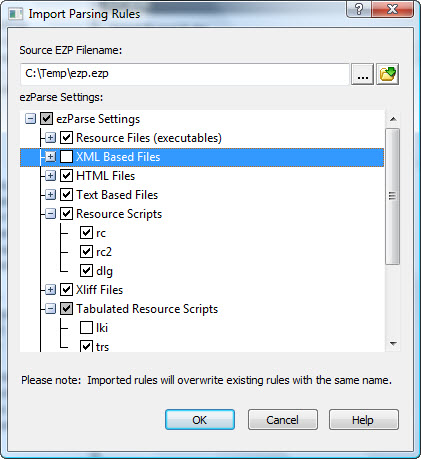Uncheck the dlg checkbox
This screenshot has height=459, width=421.
point(86,271)
